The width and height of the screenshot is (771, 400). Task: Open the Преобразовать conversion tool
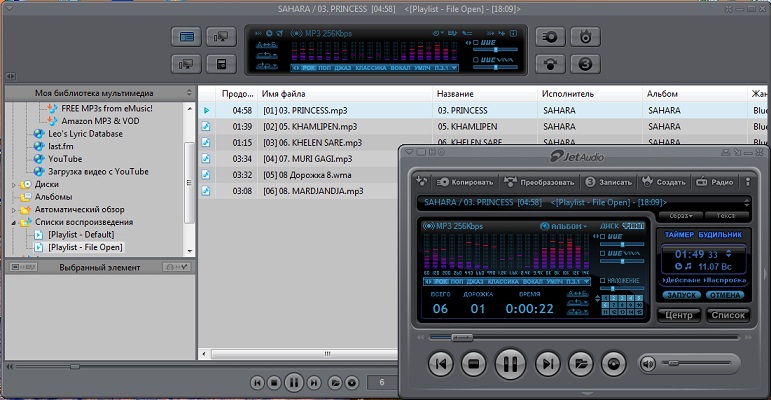click(x=541, y=182)
